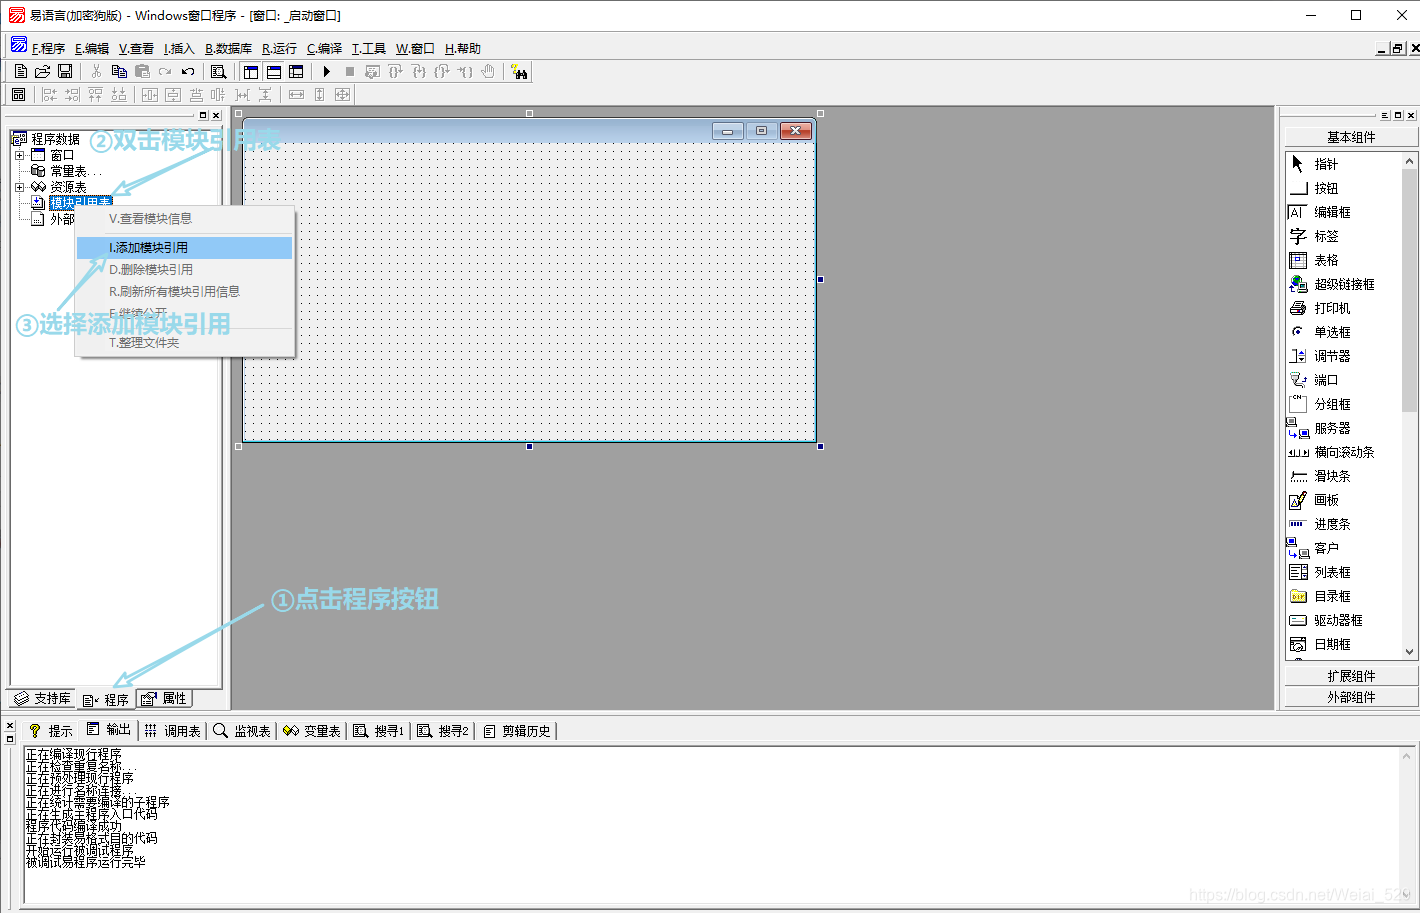The image size is (1420, 913).
Task: Open the T.工具 menu
Action: pos(369,48)
